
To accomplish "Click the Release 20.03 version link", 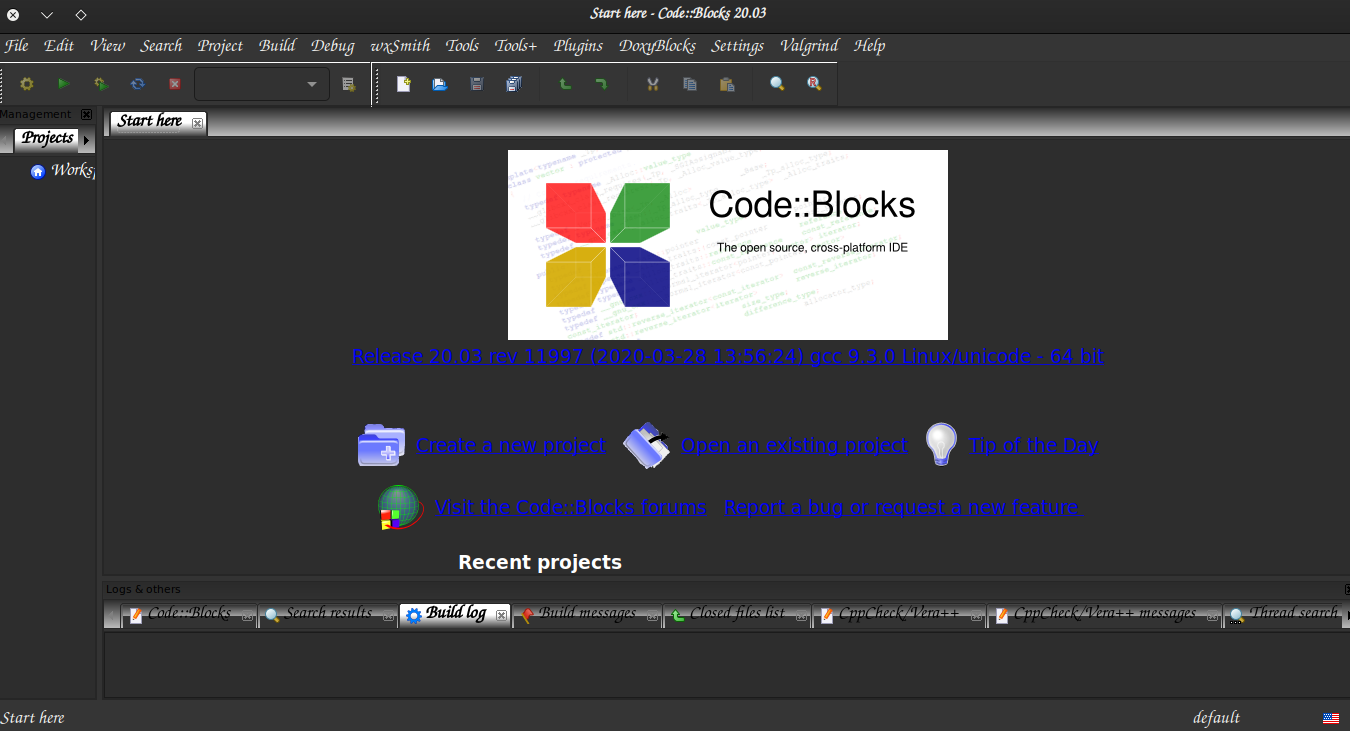I will (x=728, y=356).
